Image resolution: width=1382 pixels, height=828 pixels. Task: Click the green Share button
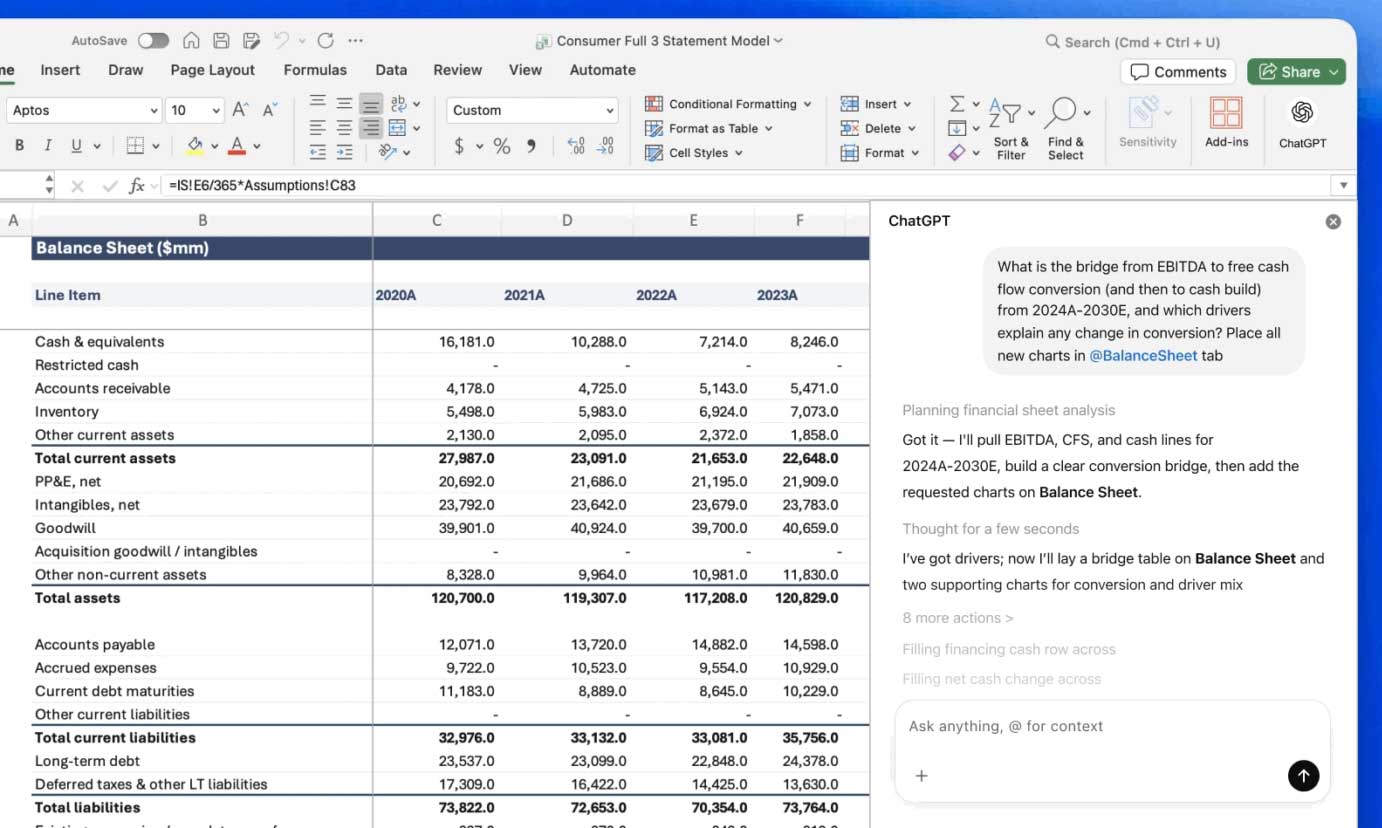pos(1296,72)
